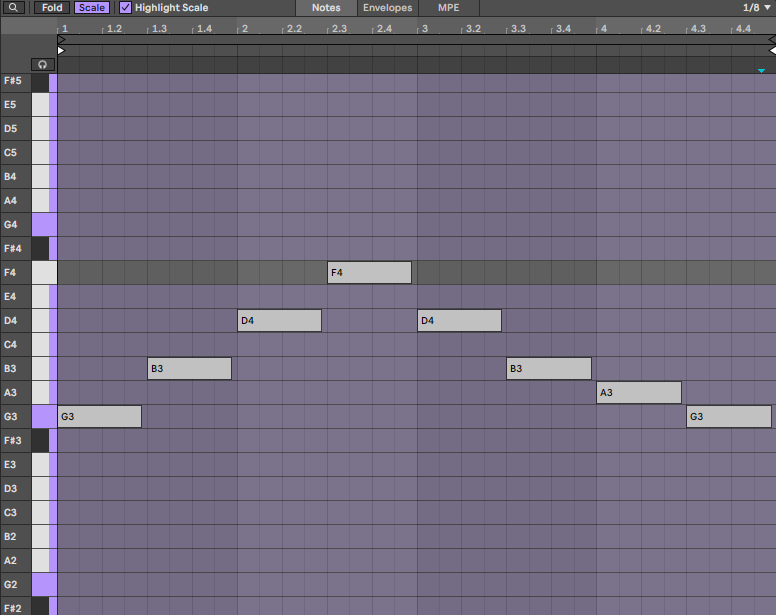Uncheck the Highlight Scale checkbox
776x615 pixels.
126,7
